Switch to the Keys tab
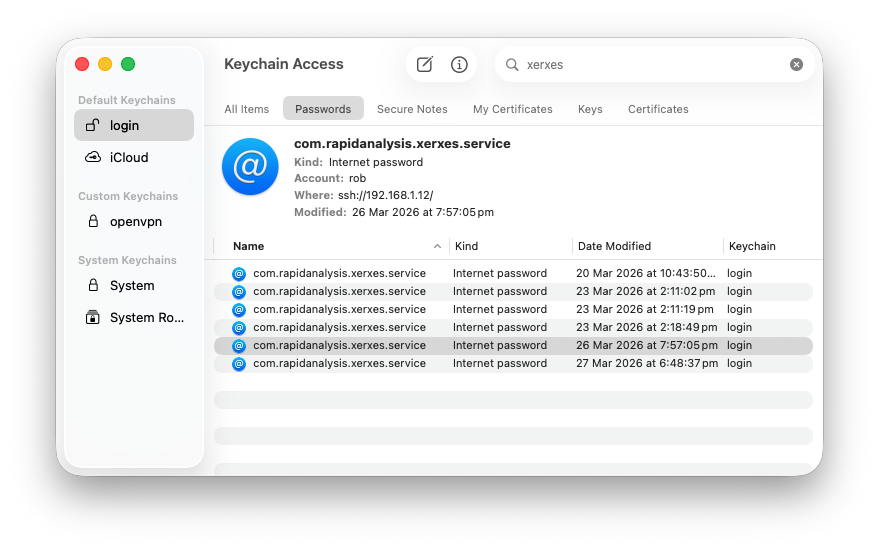The height and width of the screenshot is (550, 879). point(590,109)
